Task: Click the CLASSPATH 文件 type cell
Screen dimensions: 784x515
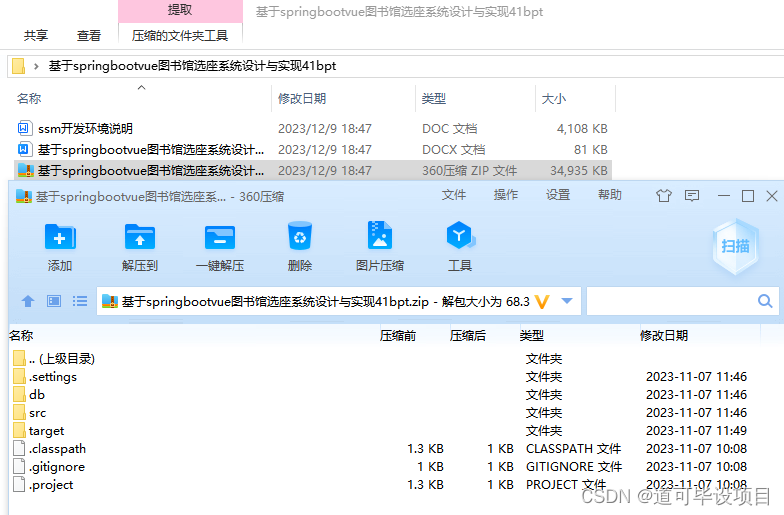Action: 574,448
